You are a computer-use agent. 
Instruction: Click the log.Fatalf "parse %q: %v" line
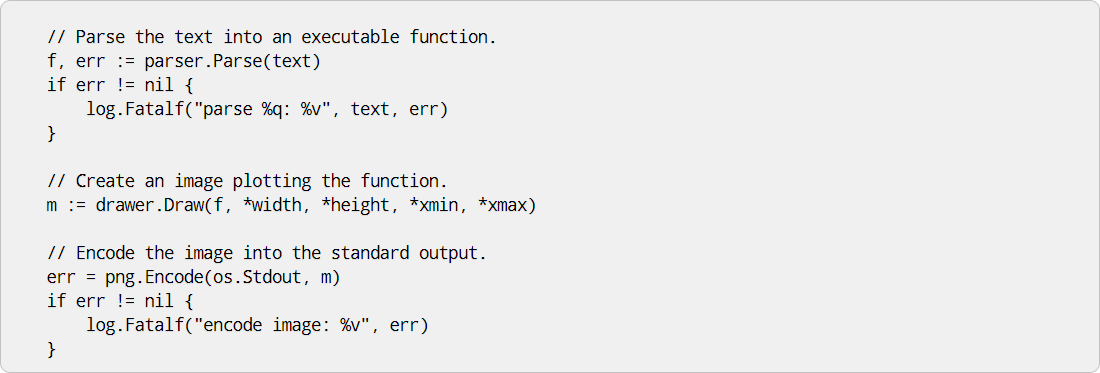pyautogui.click(x=267, y=110)
